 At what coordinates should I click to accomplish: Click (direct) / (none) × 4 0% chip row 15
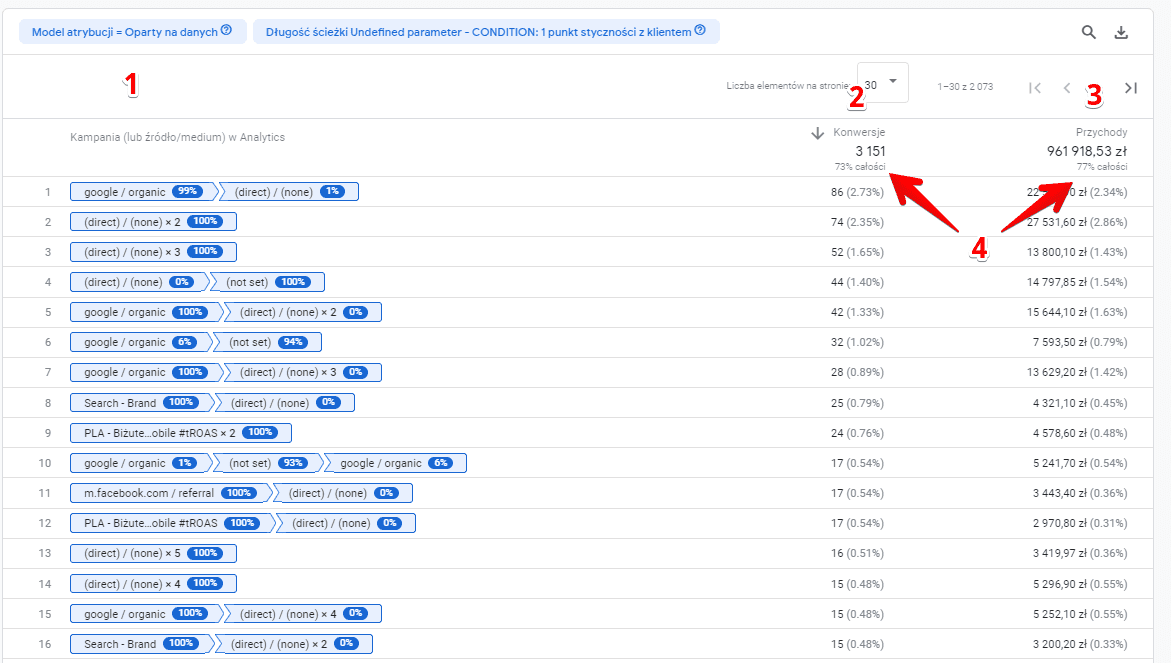302,614
